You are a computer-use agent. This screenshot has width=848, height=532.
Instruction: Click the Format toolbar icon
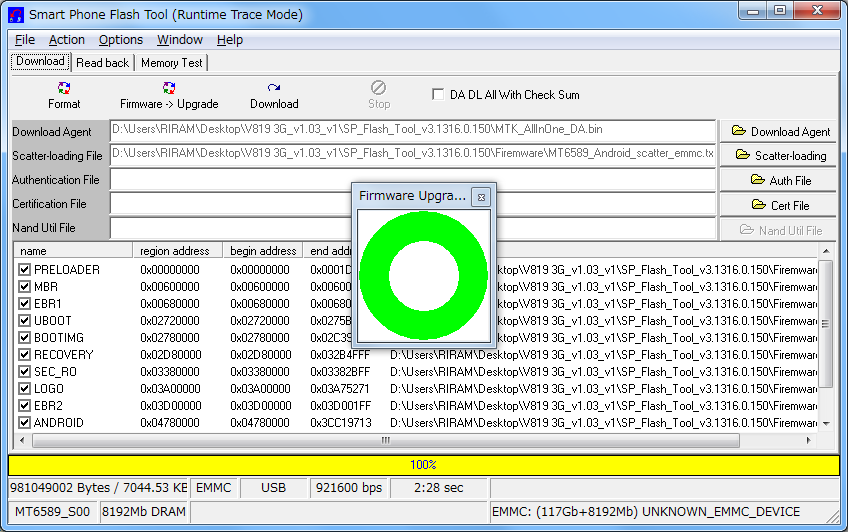(64, 88)
